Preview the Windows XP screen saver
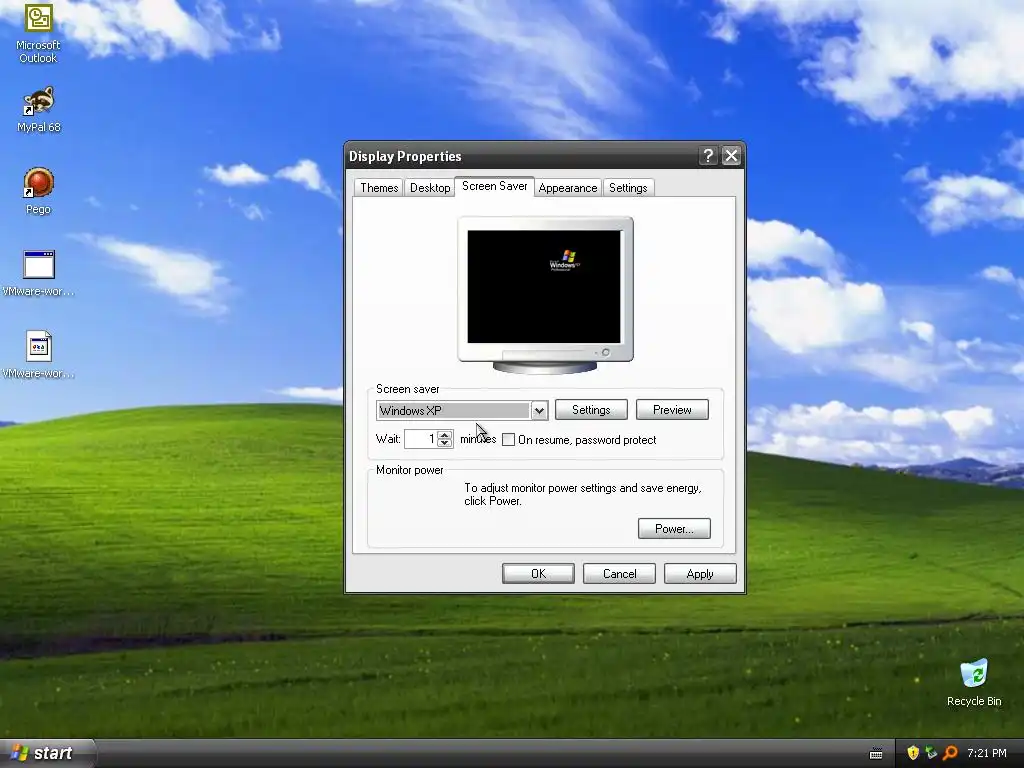The height and width of the screenshot is (768, 1024). click(x=672, y=409)
